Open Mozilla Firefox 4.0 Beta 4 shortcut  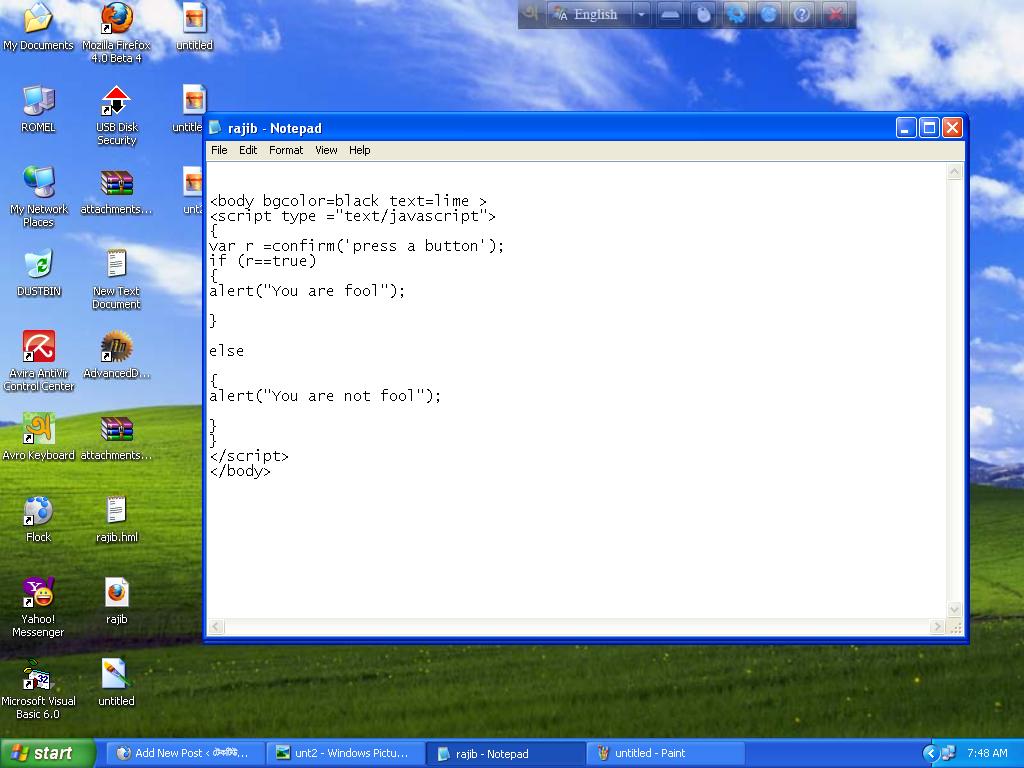(116, 20)
